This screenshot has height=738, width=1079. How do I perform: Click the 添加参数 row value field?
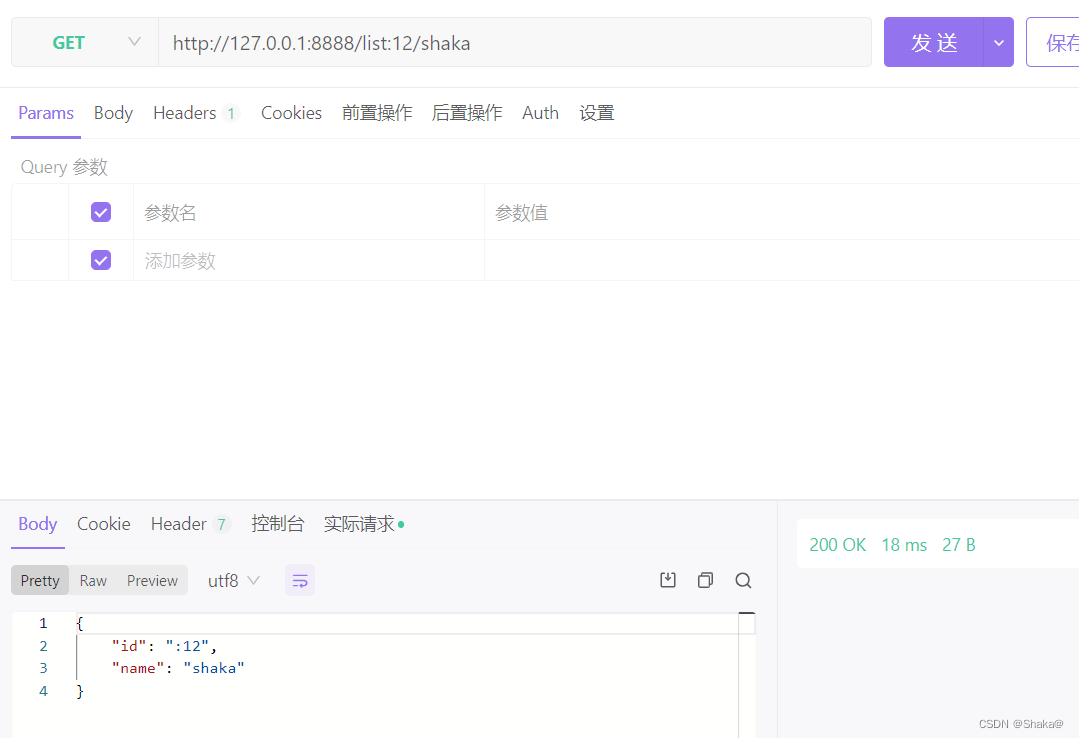pyautogui.click(x=781, y=260)
